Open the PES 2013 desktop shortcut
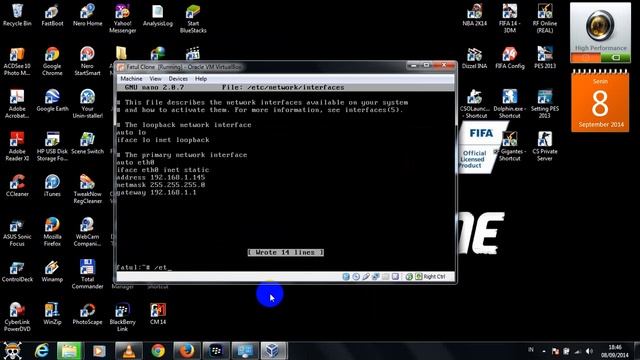The height and width of the screenshot is (360, 640). point(545,58)
